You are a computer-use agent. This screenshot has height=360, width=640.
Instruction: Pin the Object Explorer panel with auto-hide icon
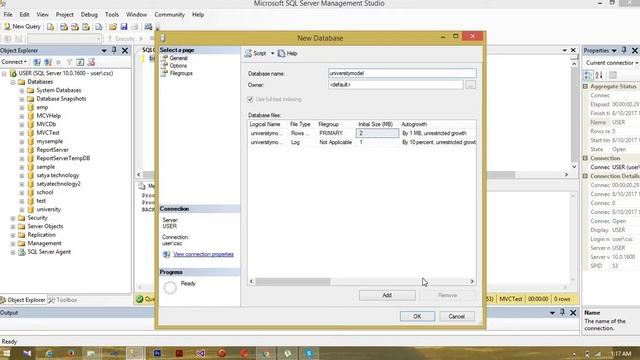[x=114, y=50]
